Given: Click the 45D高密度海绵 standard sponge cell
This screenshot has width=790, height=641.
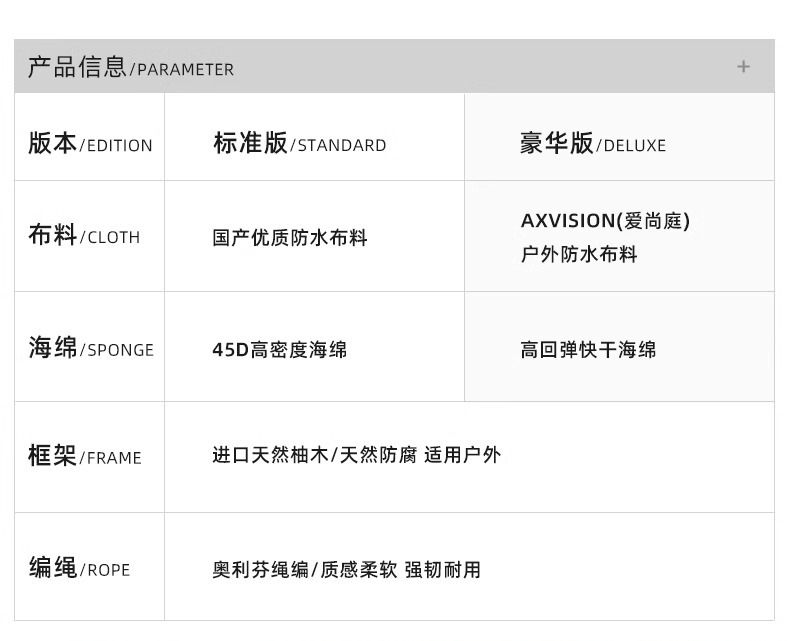Looking at the screenshot, I should pyautogui.click(x=279, y=350).
